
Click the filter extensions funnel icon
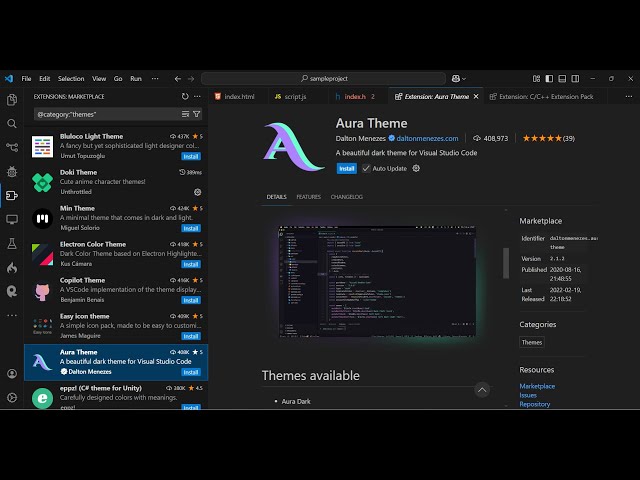[197, 114]
